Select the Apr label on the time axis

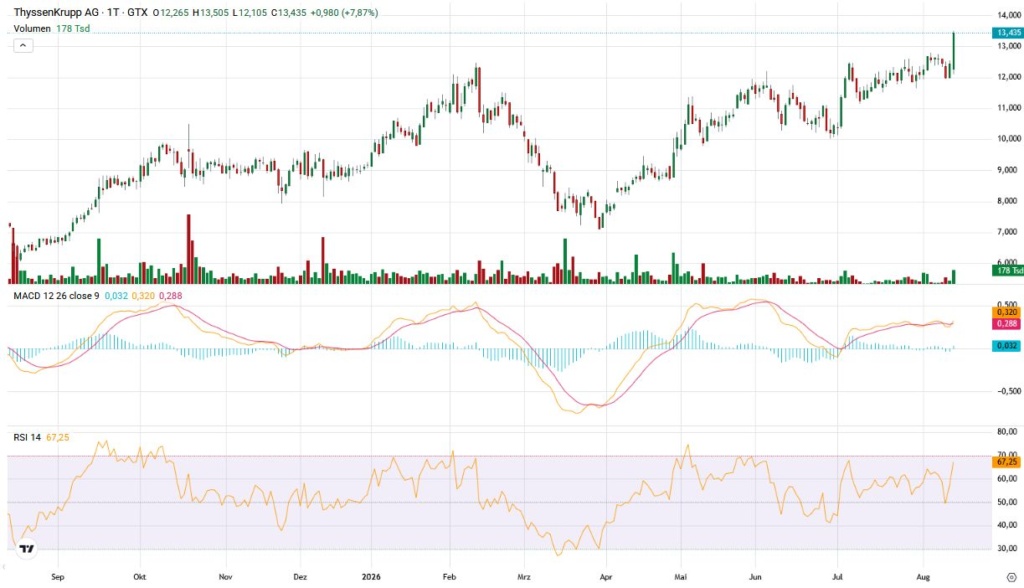[x=605, y=577]
